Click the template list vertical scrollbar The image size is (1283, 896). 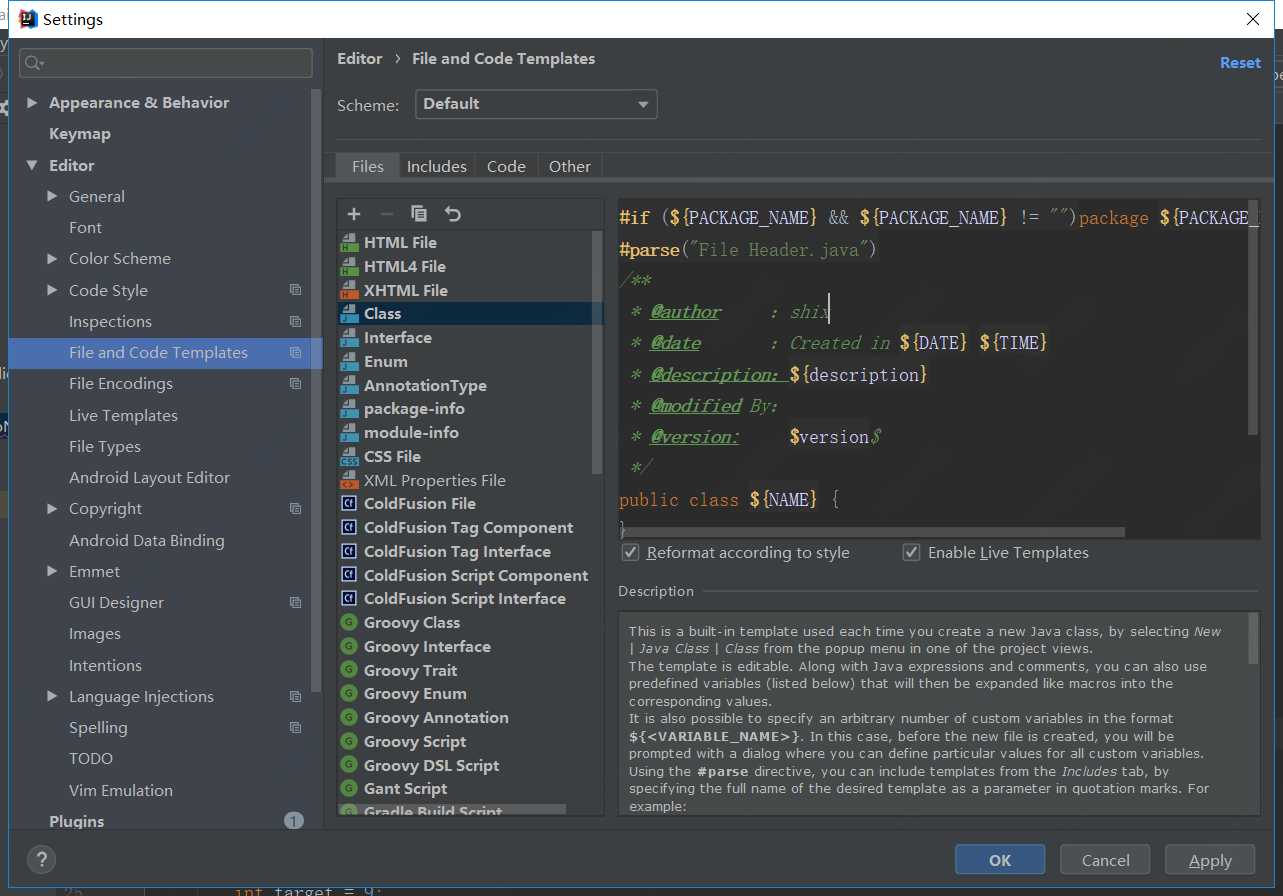598,350
